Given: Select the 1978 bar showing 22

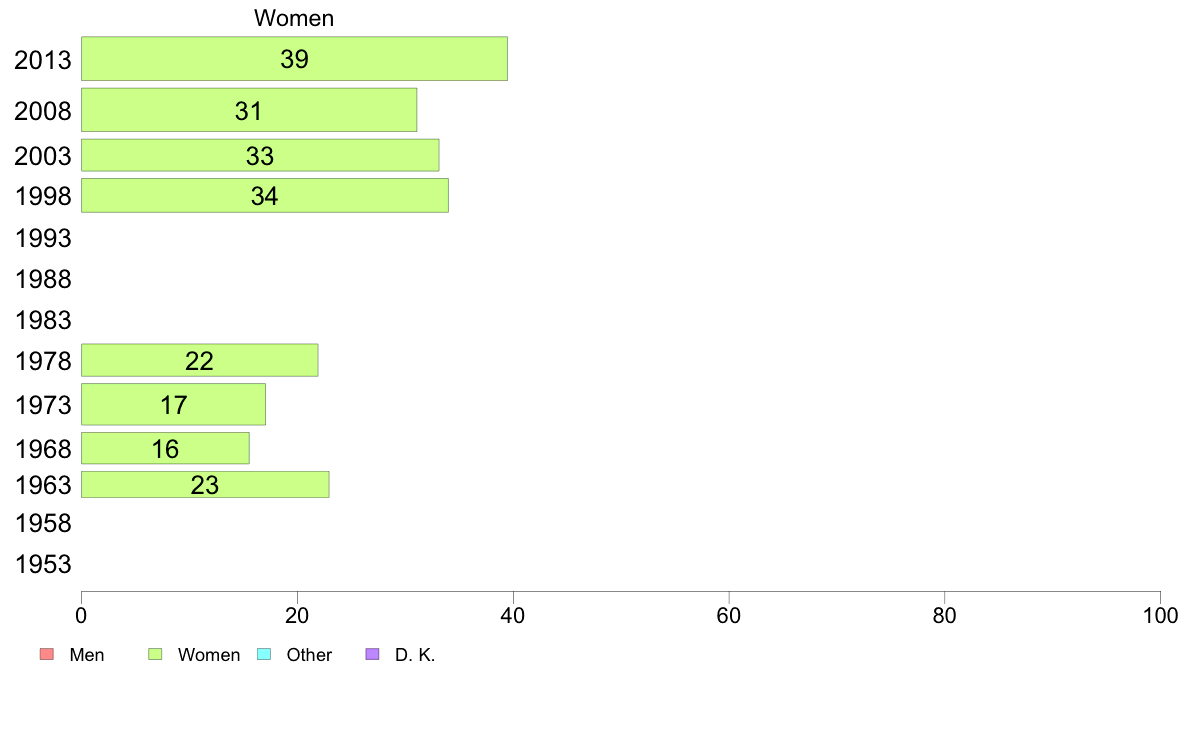Looking at the screenshot, I should (199, 360).
